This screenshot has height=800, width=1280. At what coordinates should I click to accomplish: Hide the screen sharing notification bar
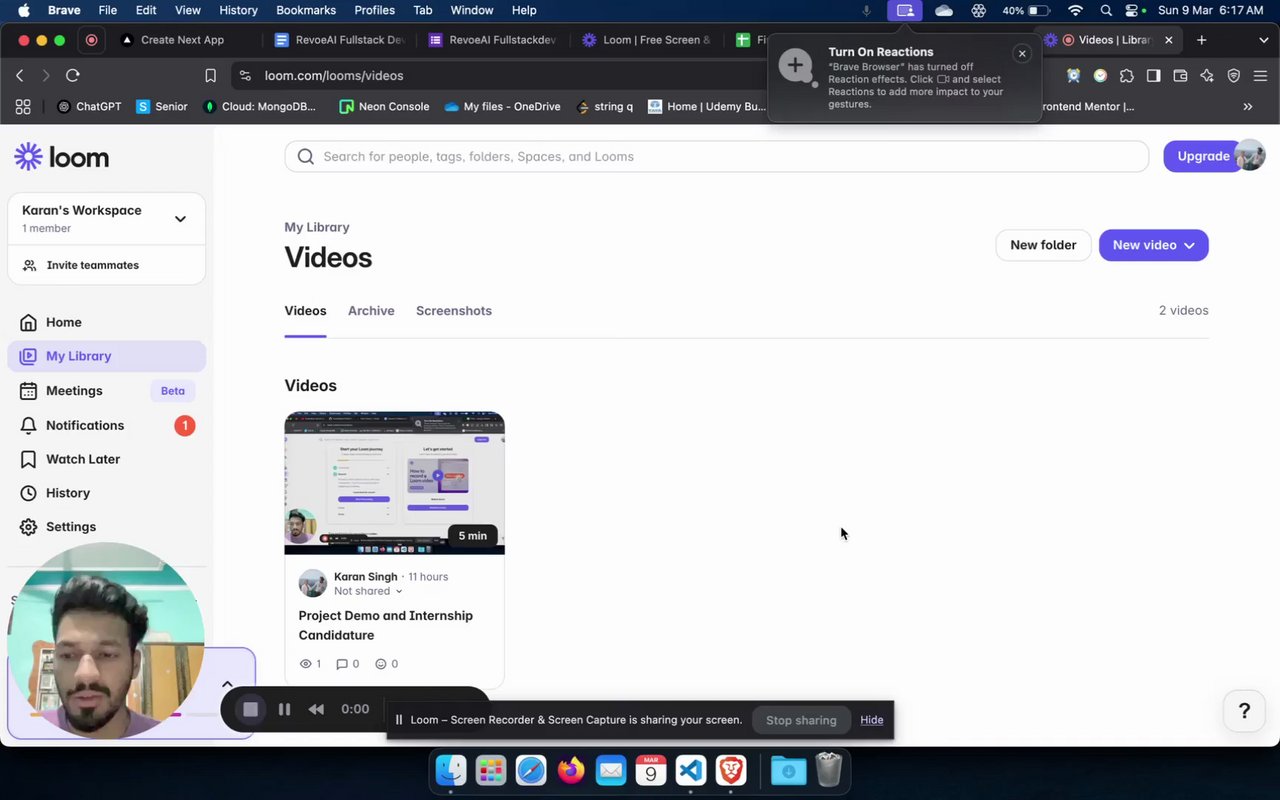point(872,720)
